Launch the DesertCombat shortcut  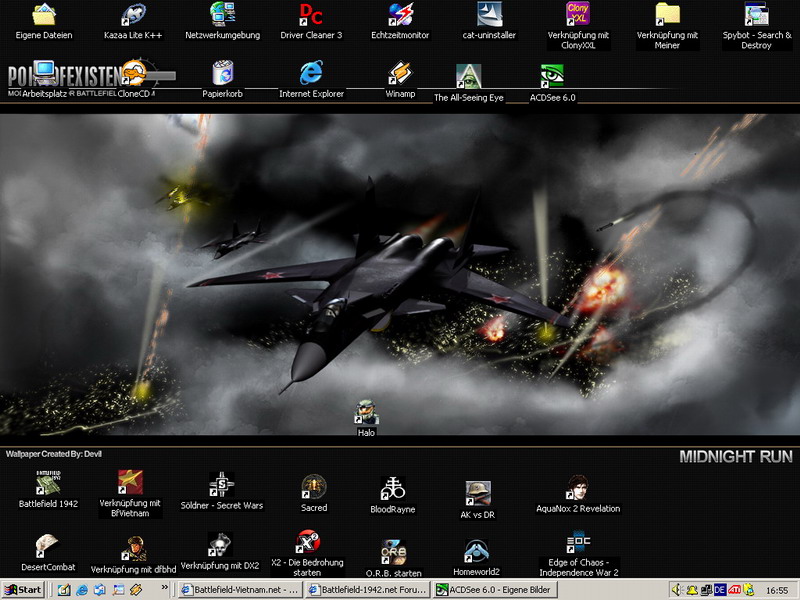point(47,546)
